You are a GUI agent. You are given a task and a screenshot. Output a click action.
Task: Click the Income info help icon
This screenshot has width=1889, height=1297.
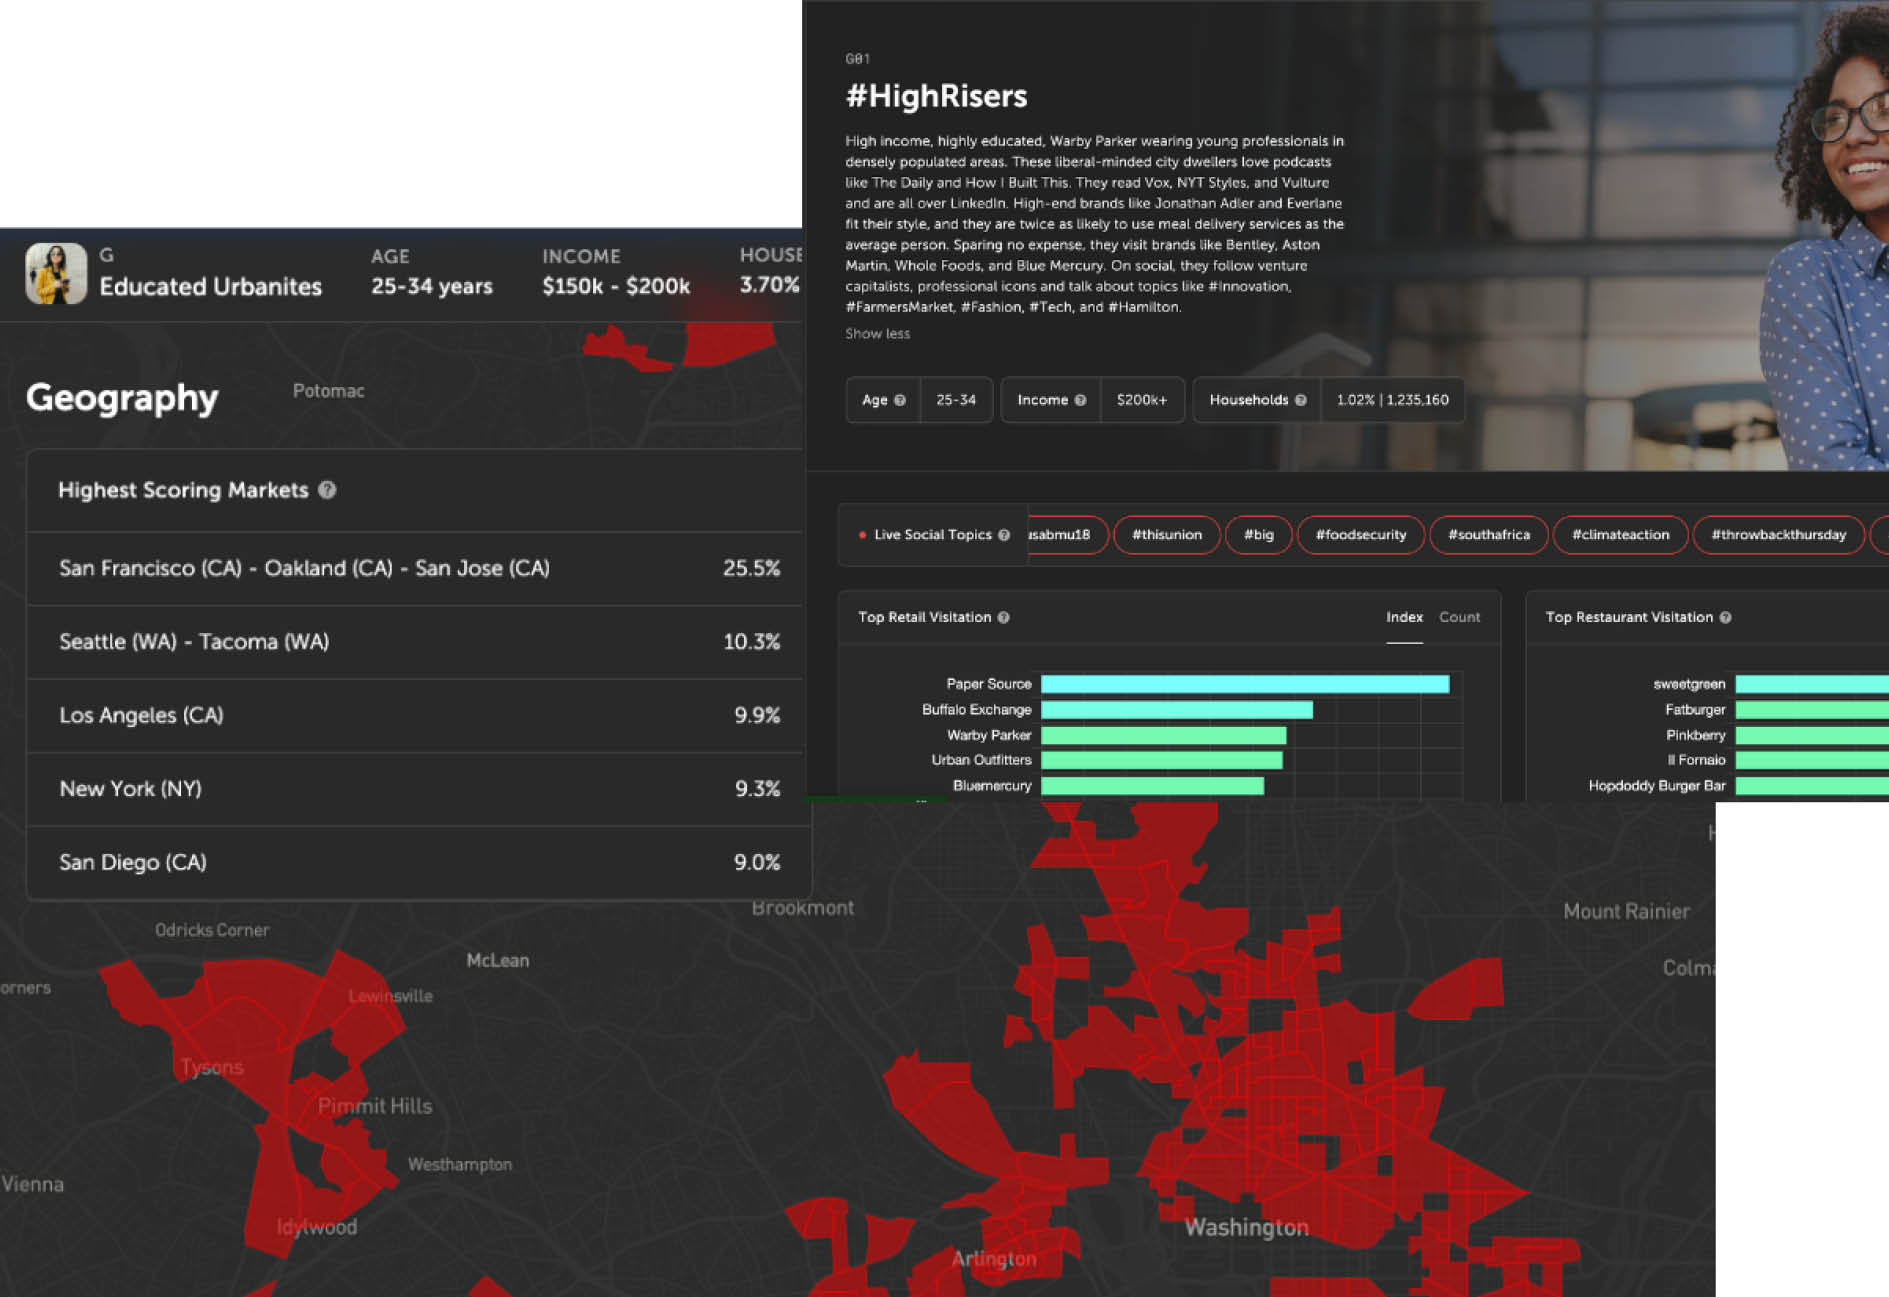tap(1080, 400)
